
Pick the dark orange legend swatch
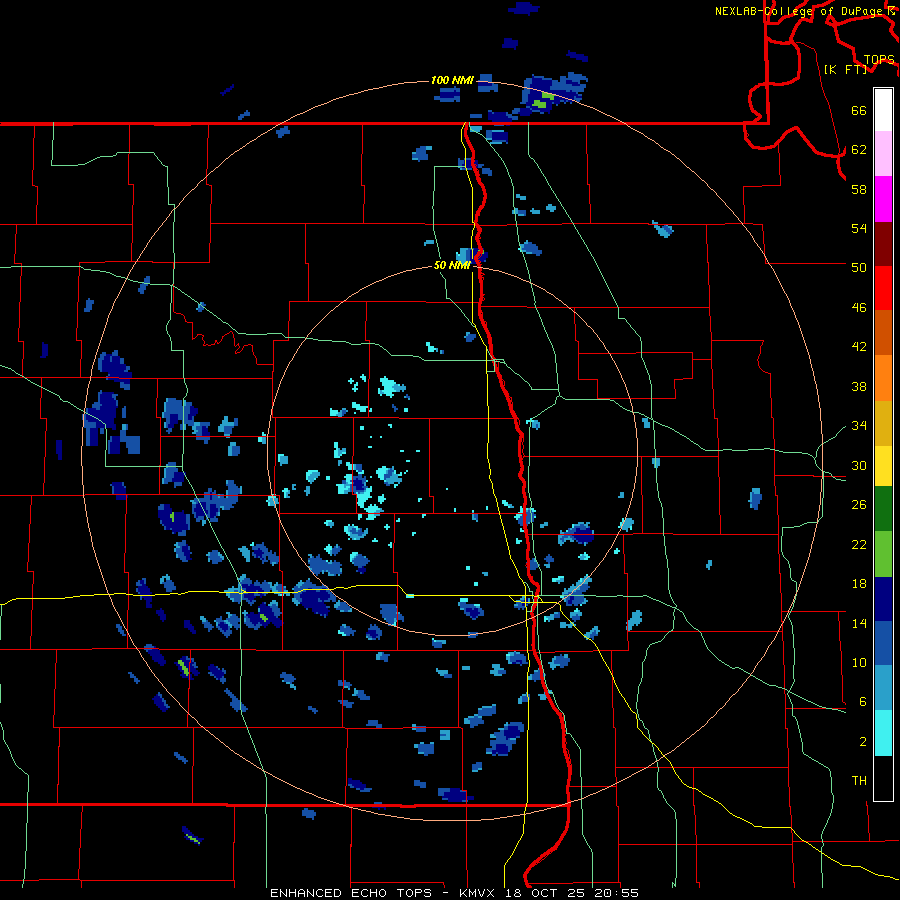pos(883,333)
